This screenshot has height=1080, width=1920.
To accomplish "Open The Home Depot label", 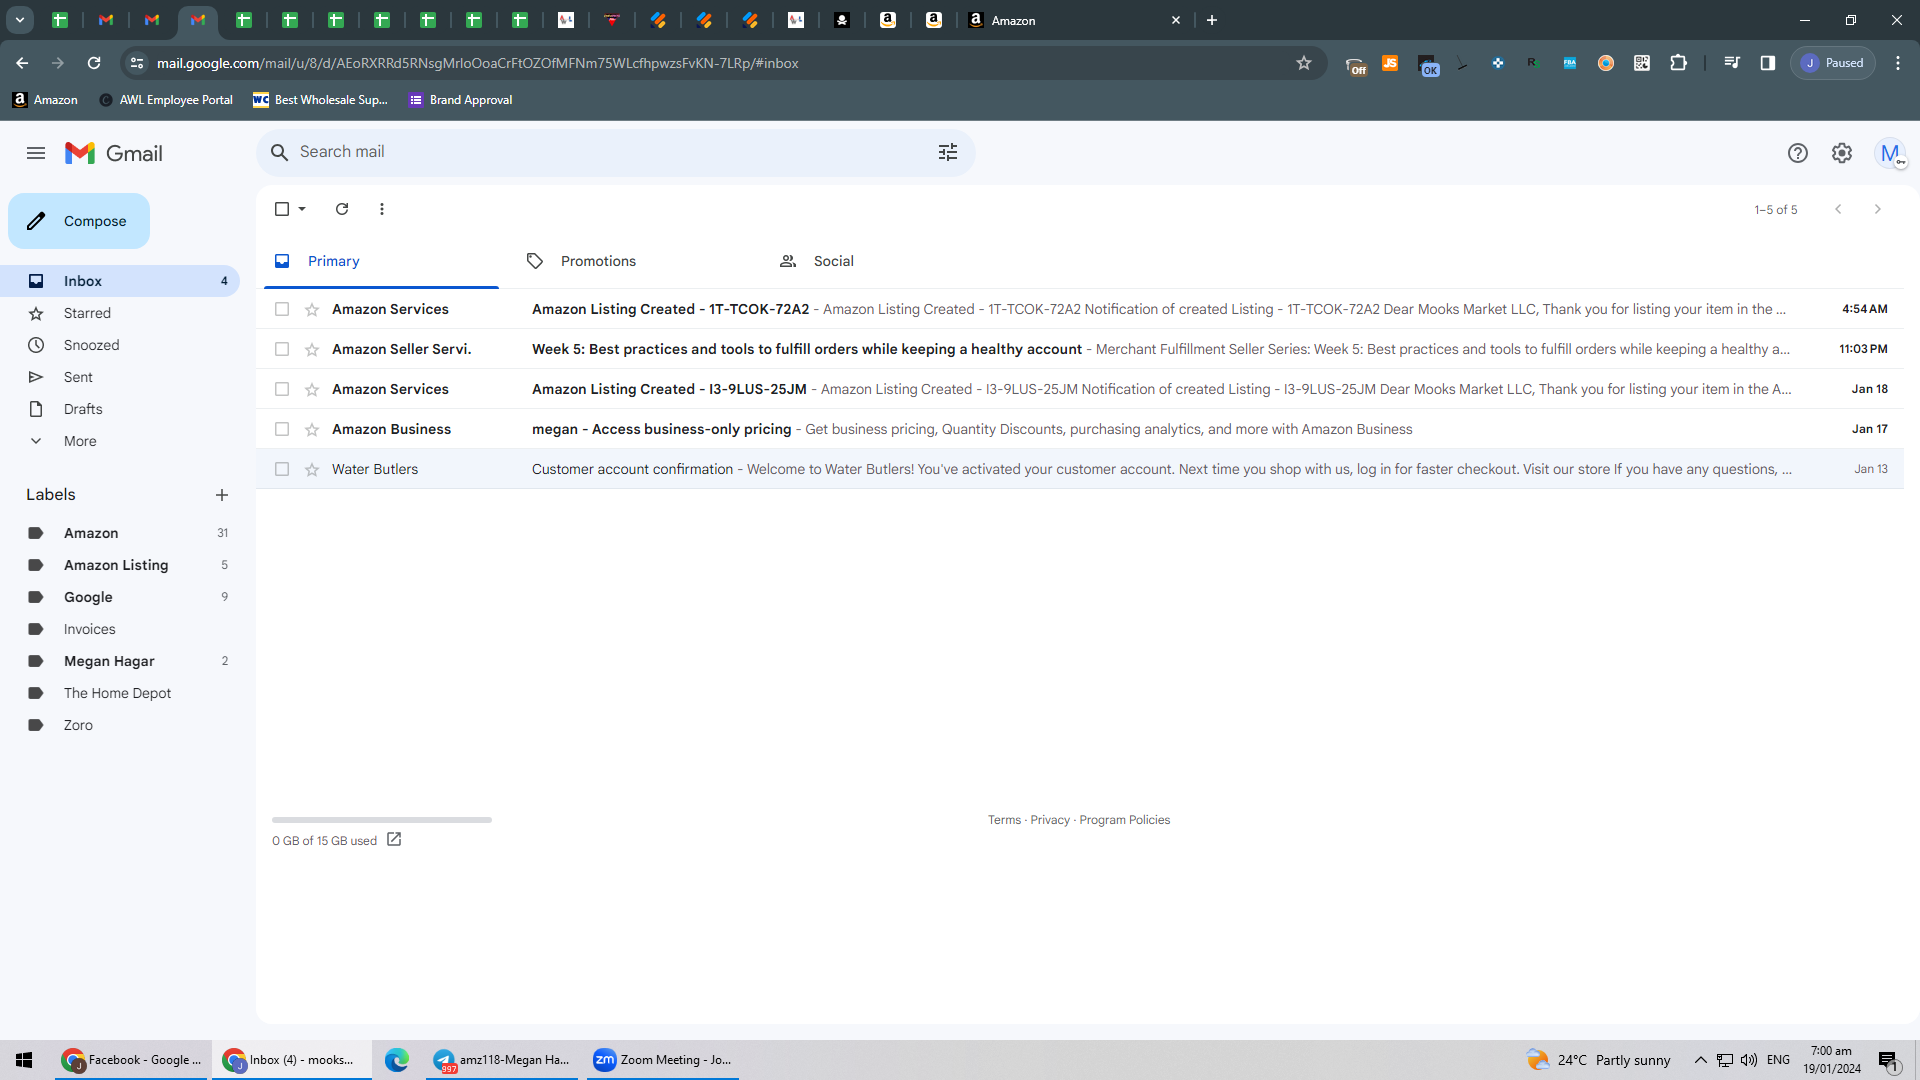I will pos(120,693).
